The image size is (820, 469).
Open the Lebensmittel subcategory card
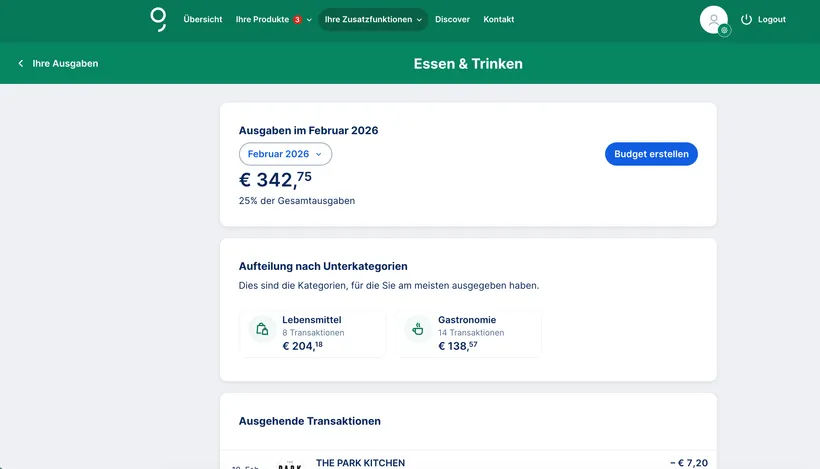tap(313, 333)
